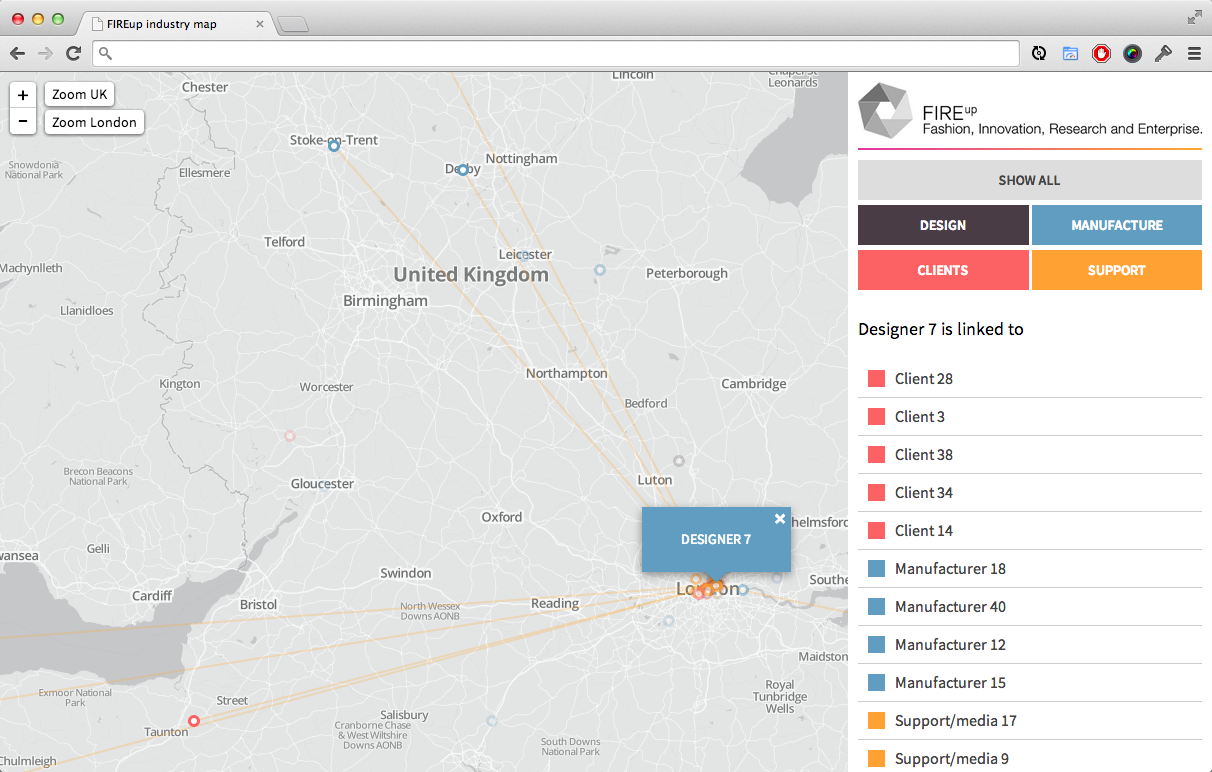The width and height of the screenshot is (1212, 772).
Task: Click the red swatch beside Client 28
Action: pyautogui.click(x=876, y=379)
